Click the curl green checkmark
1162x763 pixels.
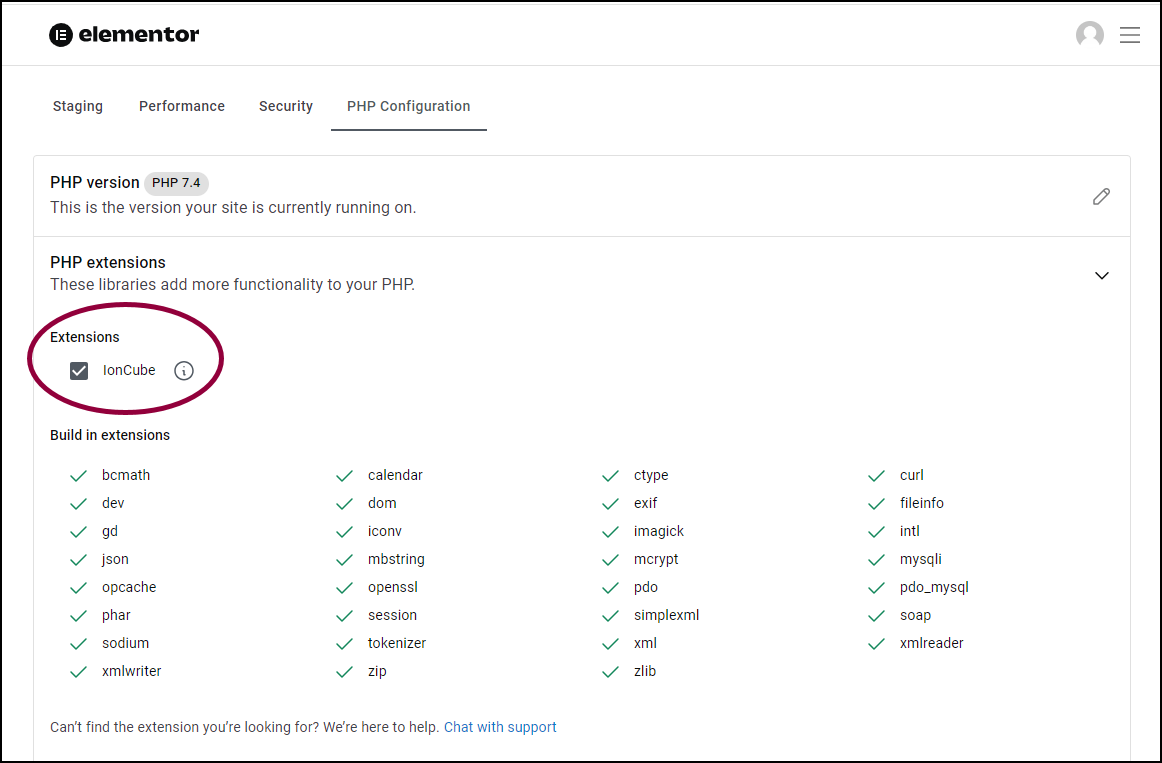point(877,476)
